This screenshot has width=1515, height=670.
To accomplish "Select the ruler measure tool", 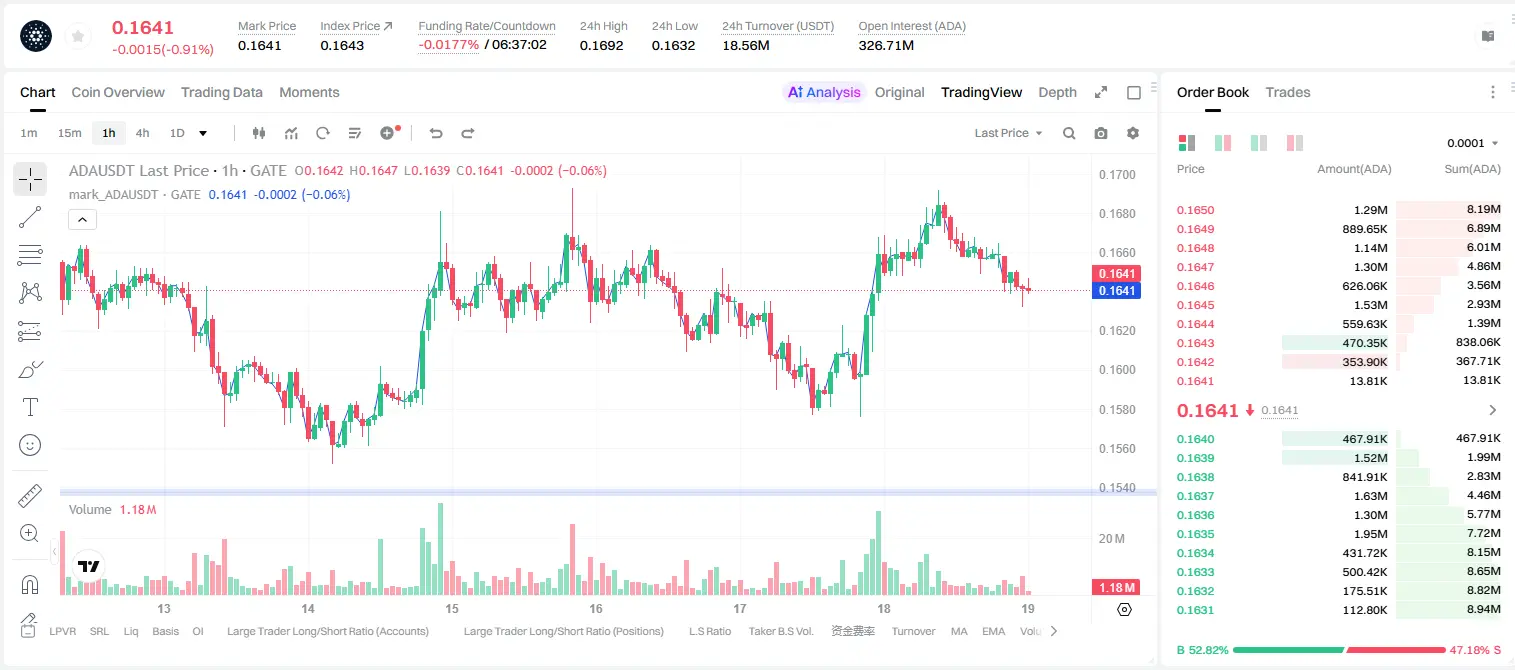I will pyautogui.click(x=30, y=496).
